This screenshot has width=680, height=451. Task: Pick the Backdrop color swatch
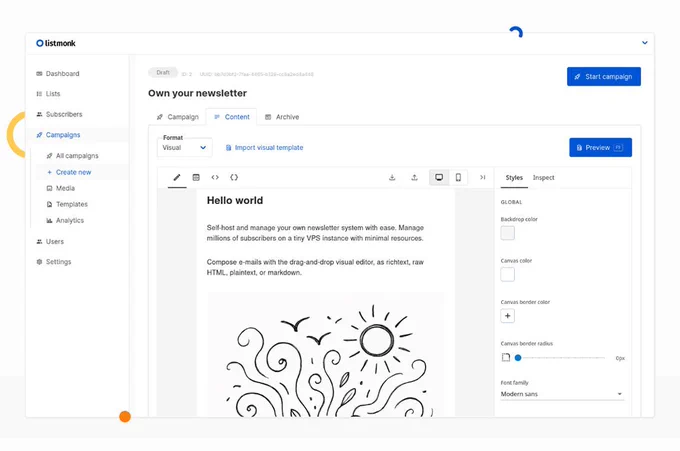click(508, 233)
